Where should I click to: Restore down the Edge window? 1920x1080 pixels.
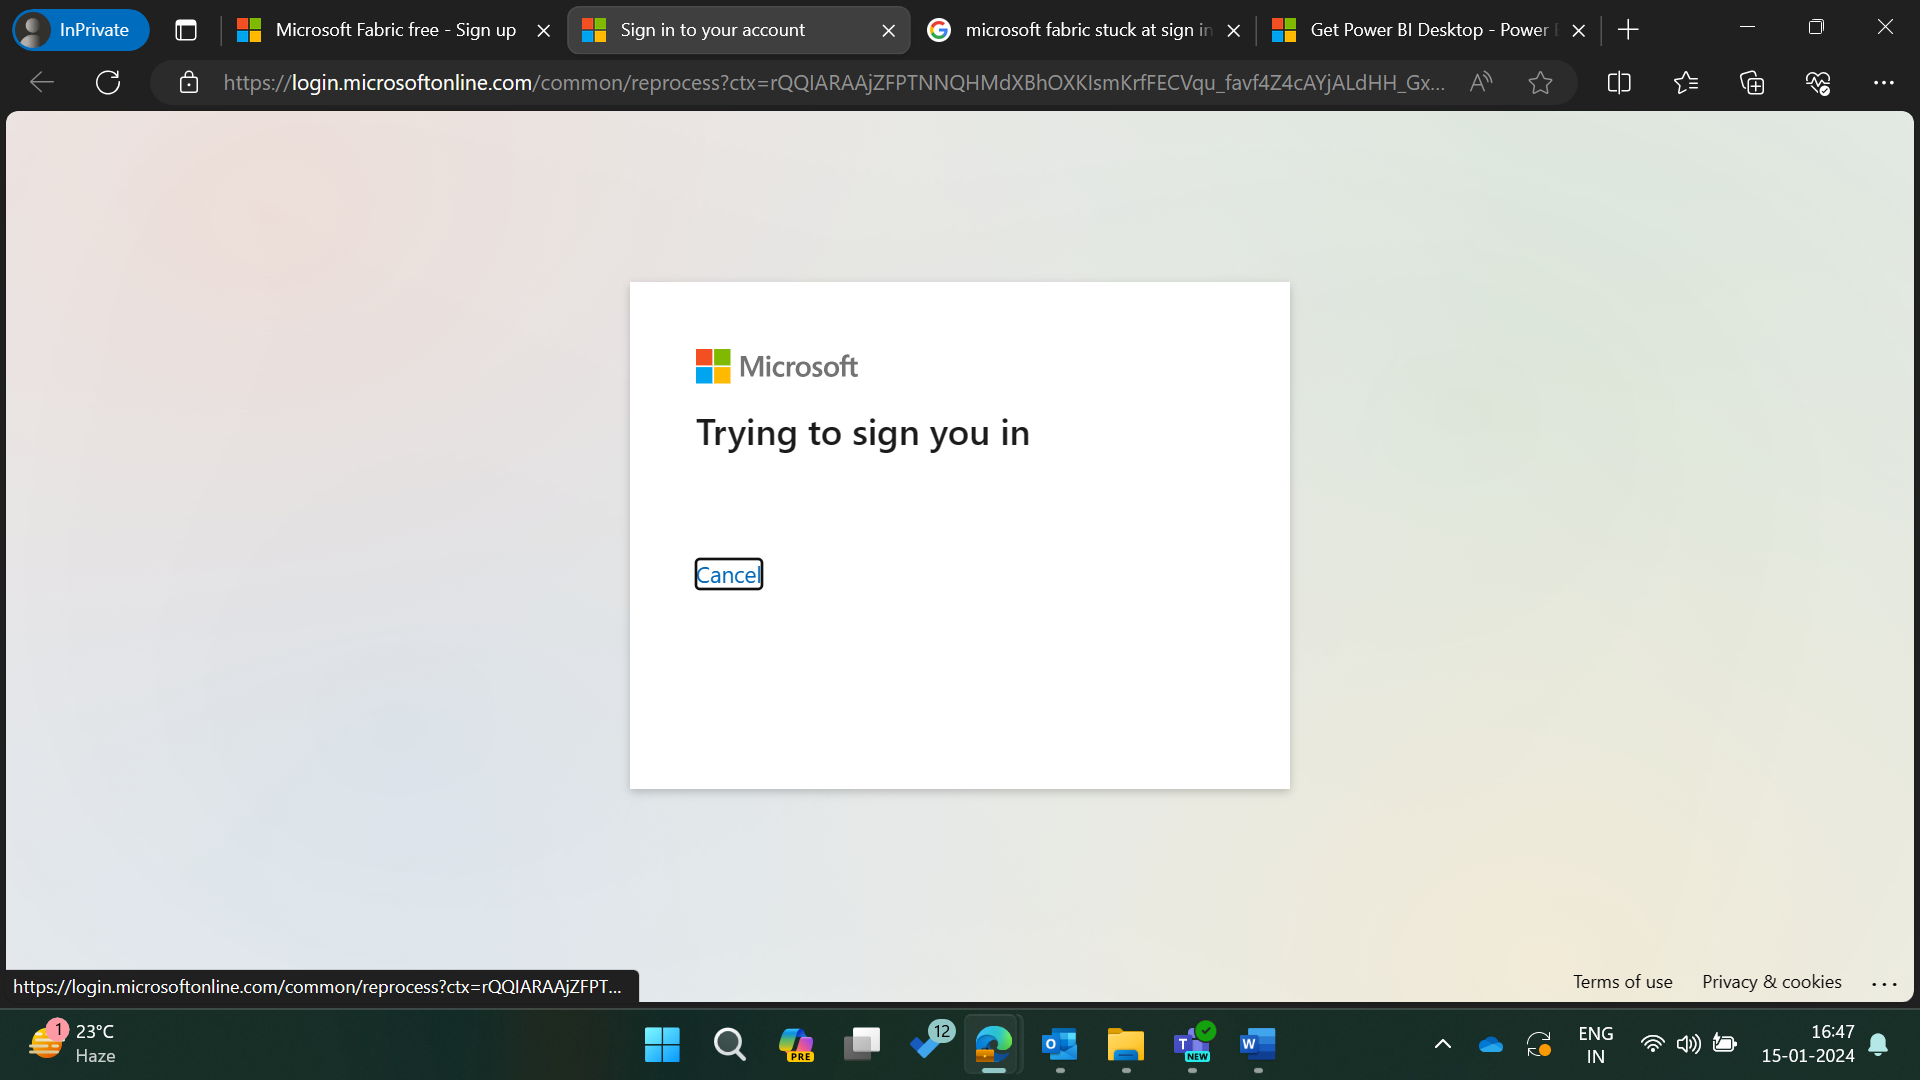pos(1816,28)
